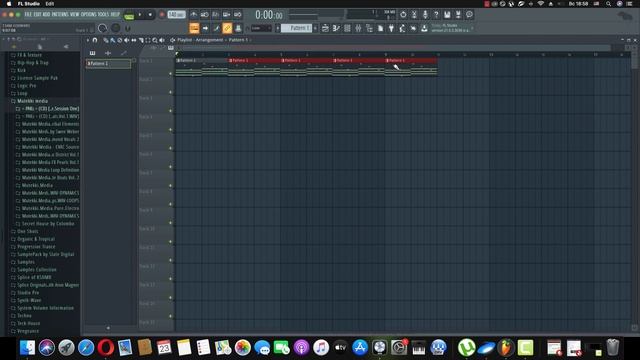Screen dimensions: 640x360
Task: Click the question mark help icon
Action: (436, 15)
